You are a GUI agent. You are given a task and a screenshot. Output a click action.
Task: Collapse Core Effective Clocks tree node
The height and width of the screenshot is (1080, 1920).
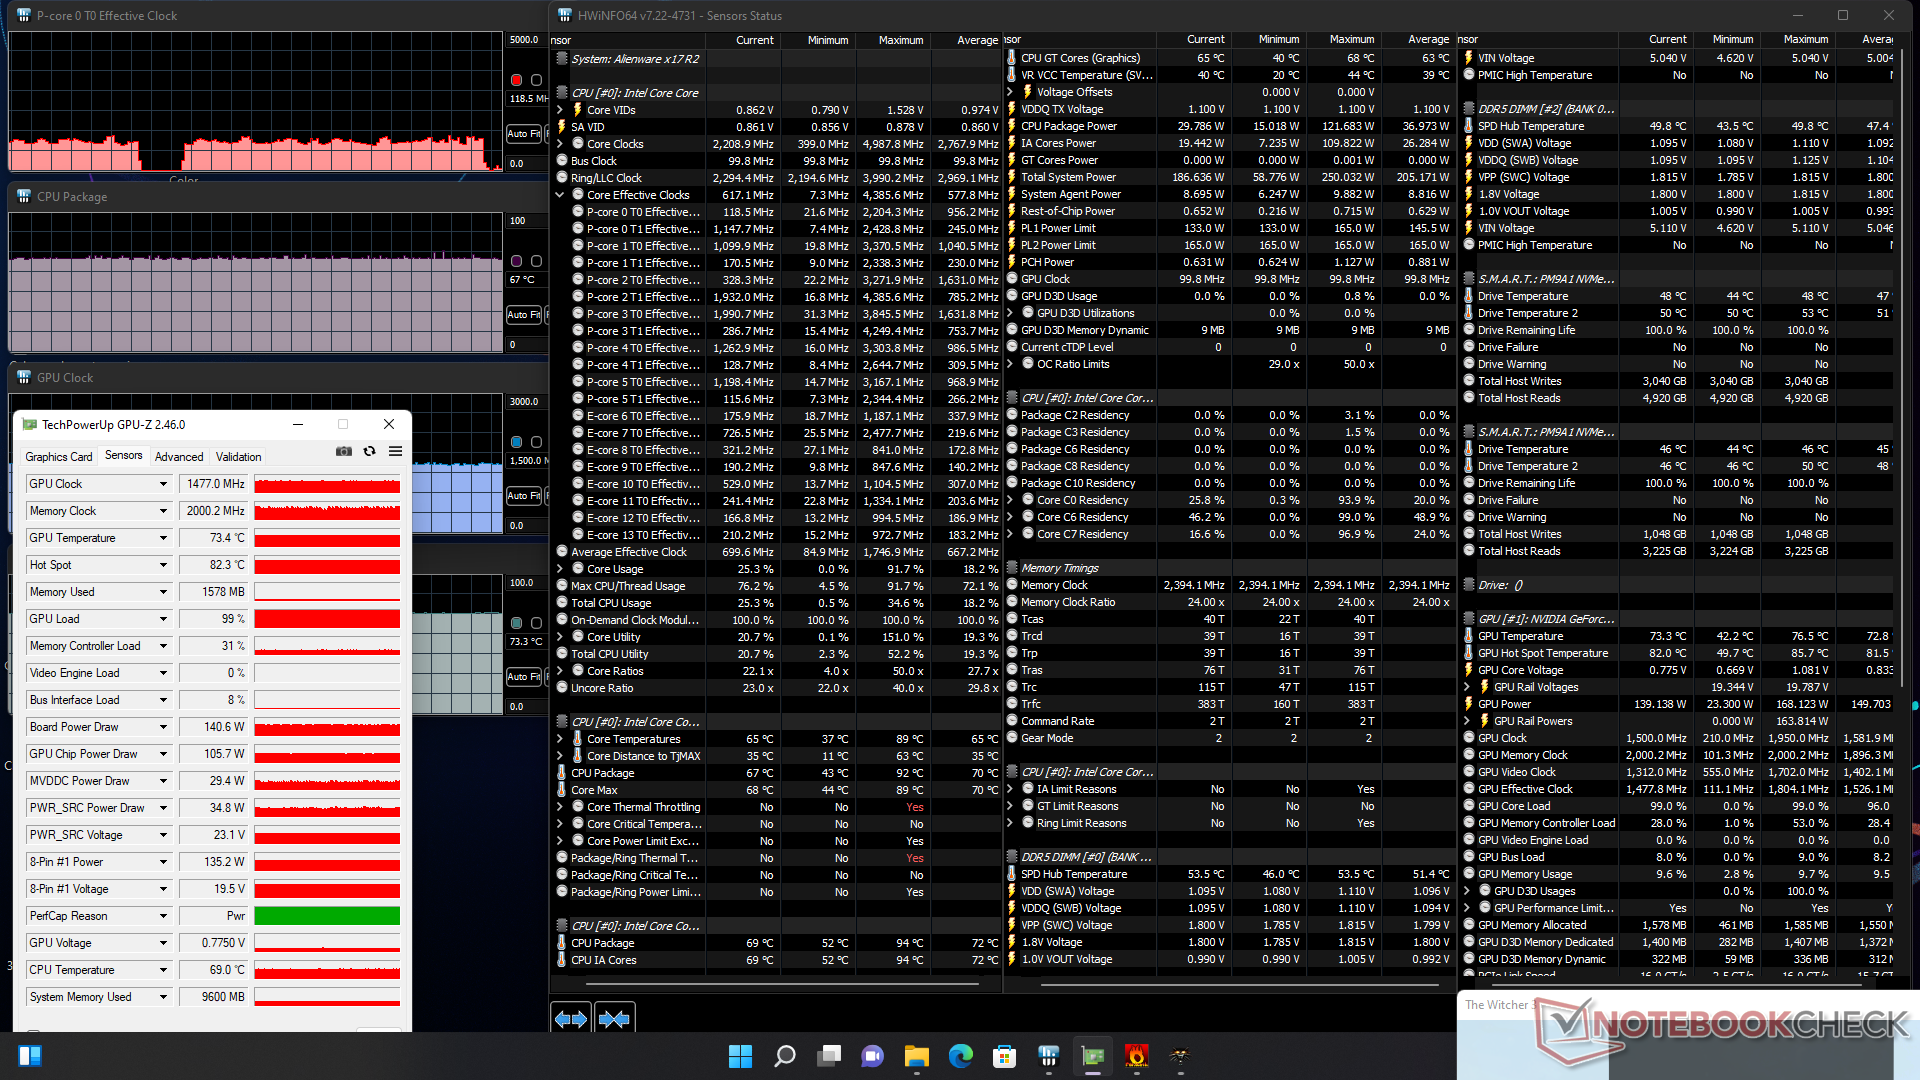[x=560, y=195]
